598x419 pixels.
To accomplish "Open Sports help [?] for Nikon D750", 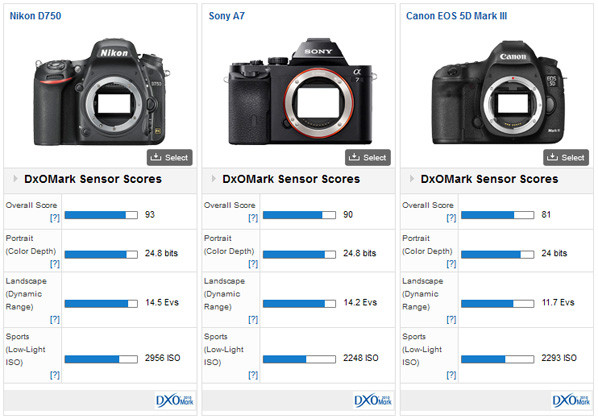I will click(55, 375).
